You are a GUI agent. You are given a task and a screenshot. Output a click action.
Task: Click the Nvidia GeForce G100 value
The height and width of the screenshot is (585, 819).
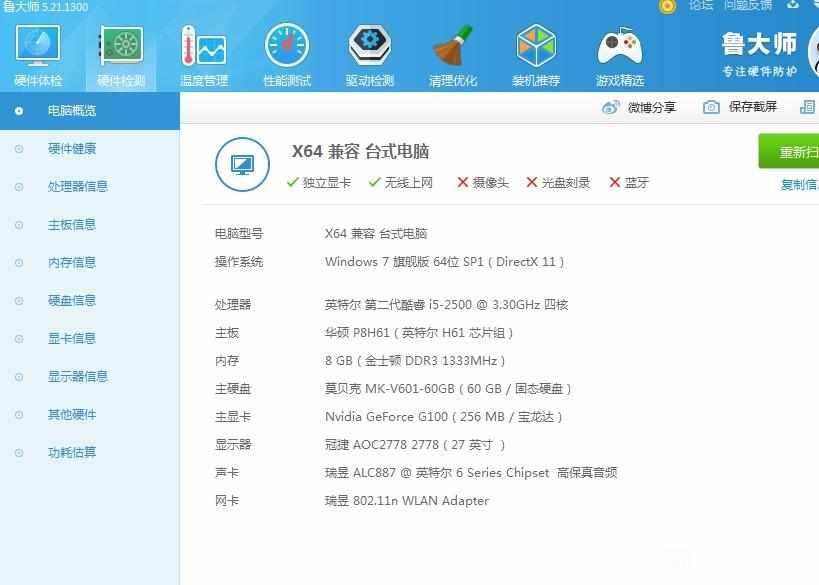pos(443,417)
